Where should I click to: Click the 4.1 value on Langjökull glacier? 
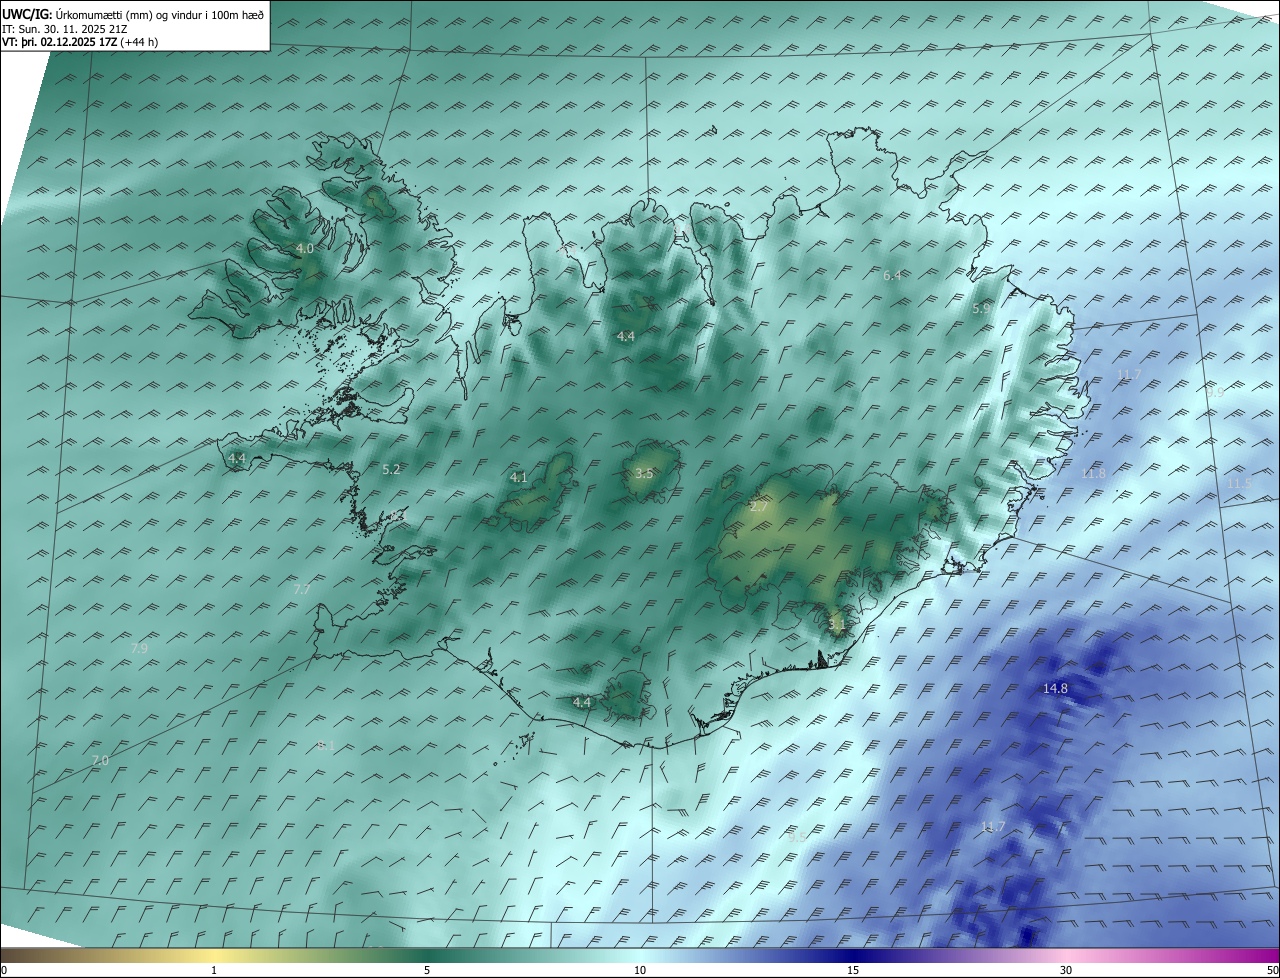coord(518,477)
